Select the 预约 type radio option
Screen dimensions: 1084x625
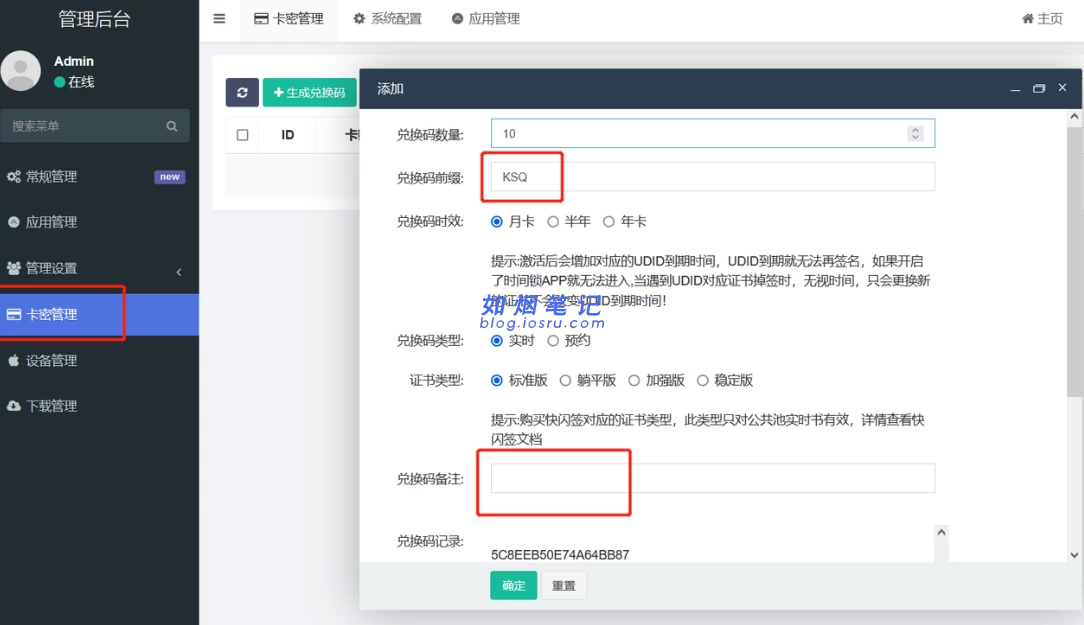tap(553, 341)
